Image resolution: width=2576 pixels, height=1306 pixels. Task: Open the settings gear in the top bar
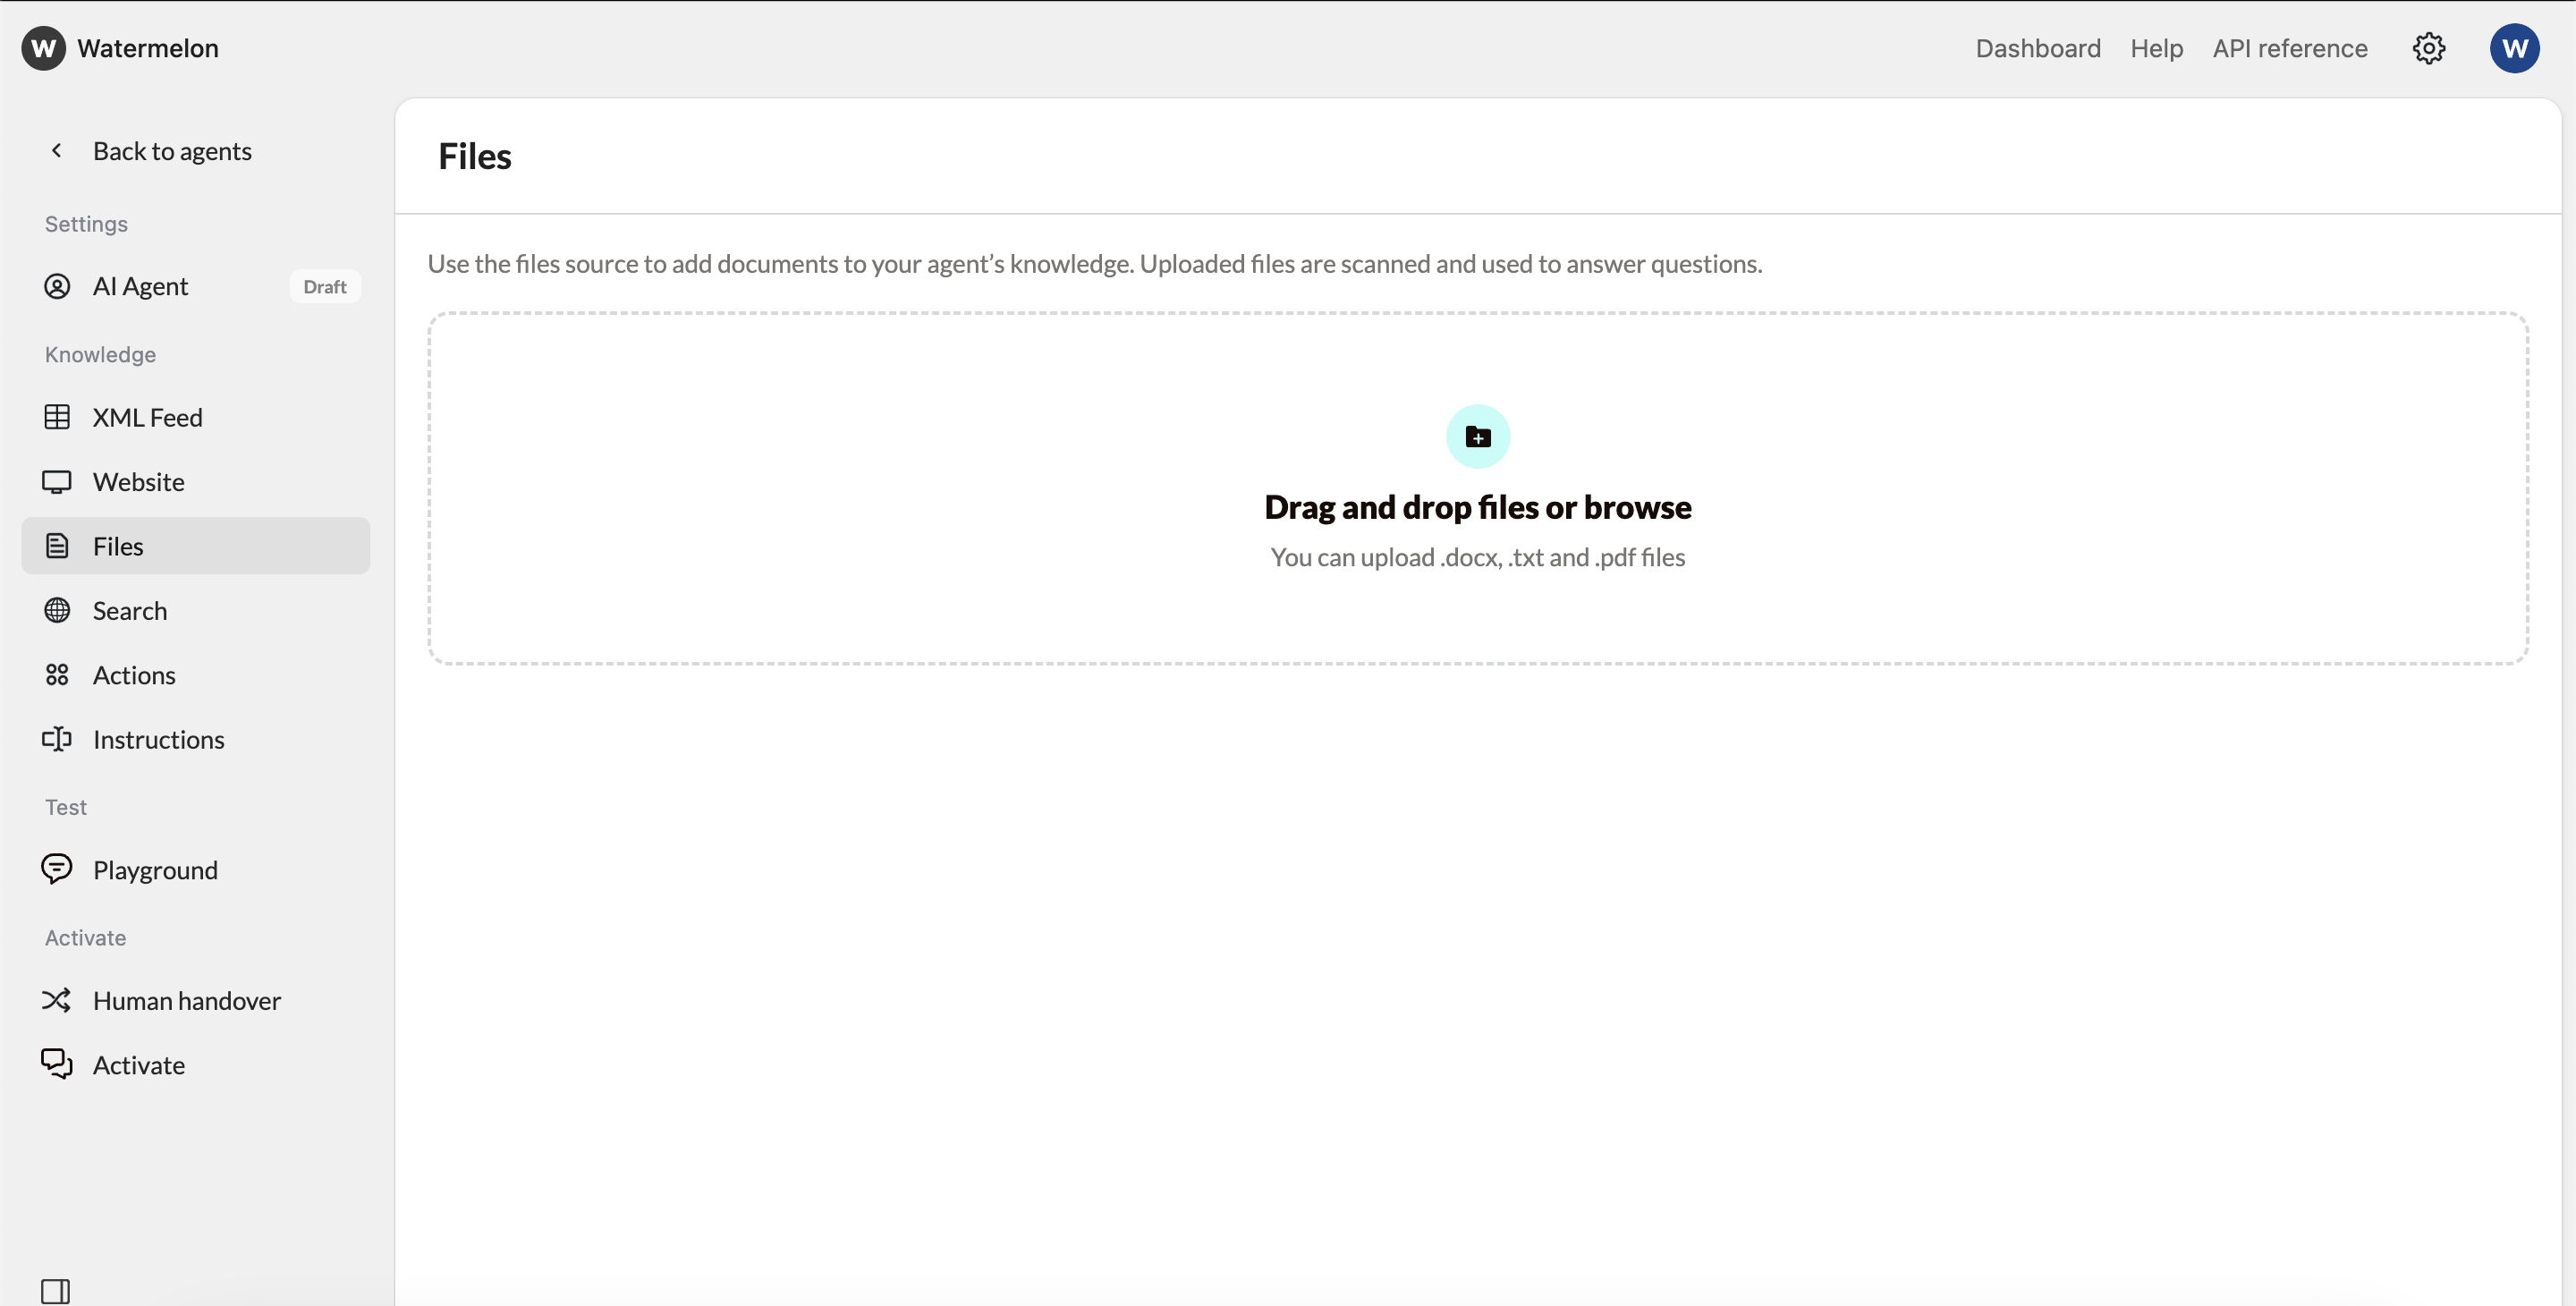pyautogui.click(x=2430, y=48)
